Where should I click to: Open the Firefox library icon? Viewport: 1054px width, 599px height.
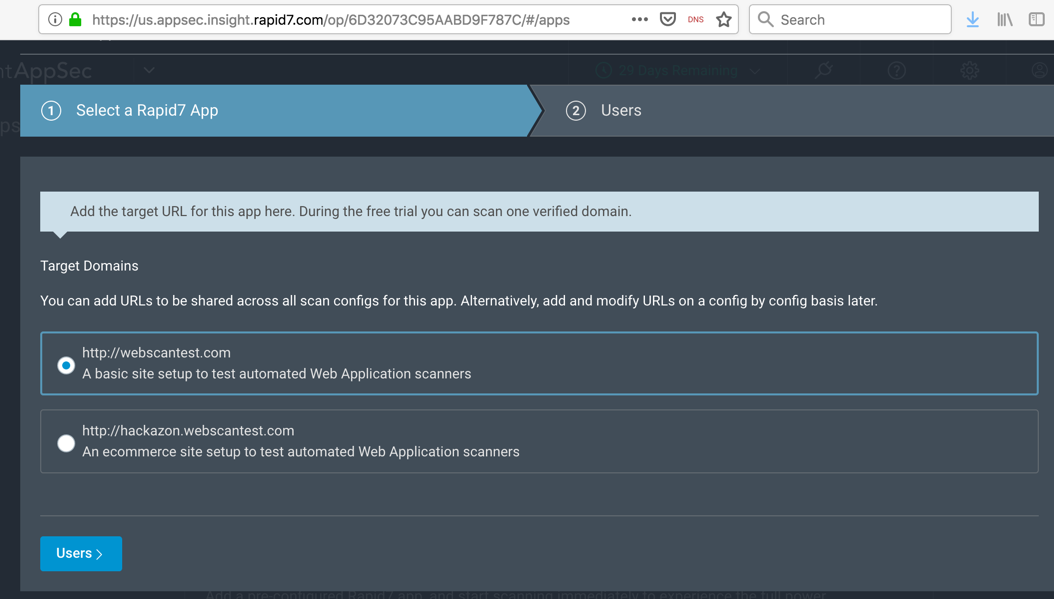click(x=1004, y=19)
